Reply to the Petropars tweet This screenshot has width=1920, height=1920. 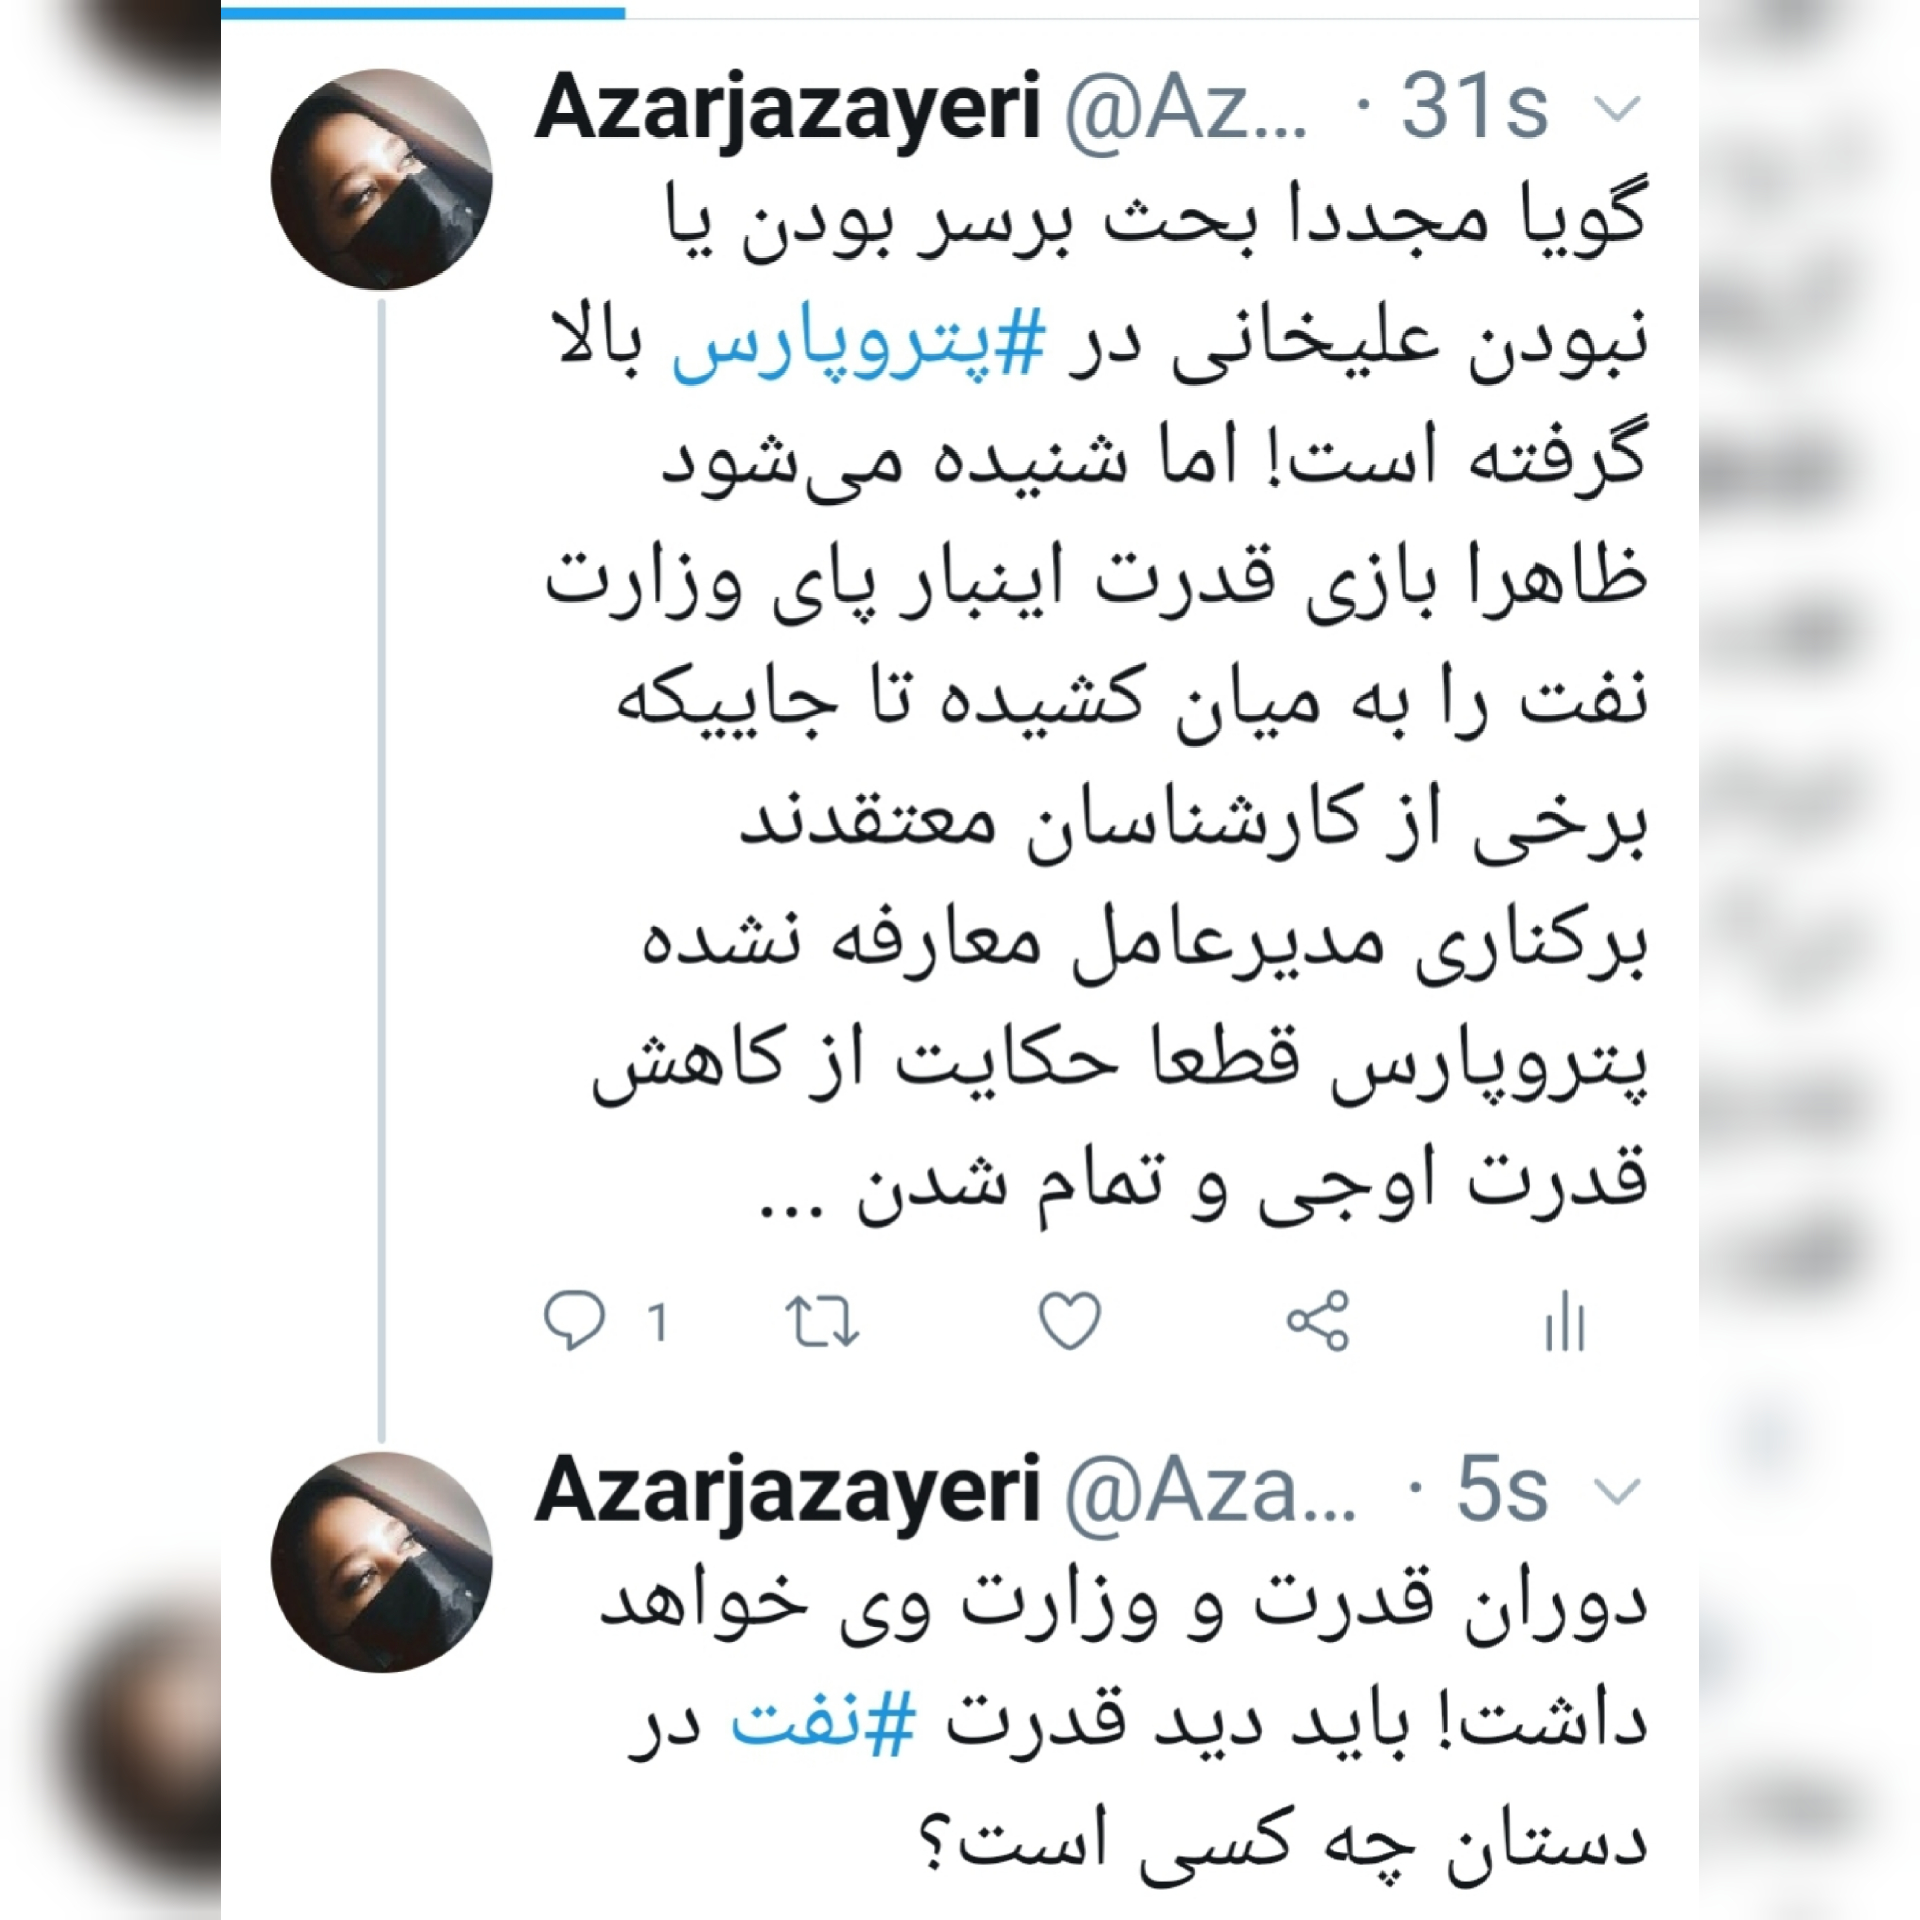pyautogui.click(x=574, y=1320)
